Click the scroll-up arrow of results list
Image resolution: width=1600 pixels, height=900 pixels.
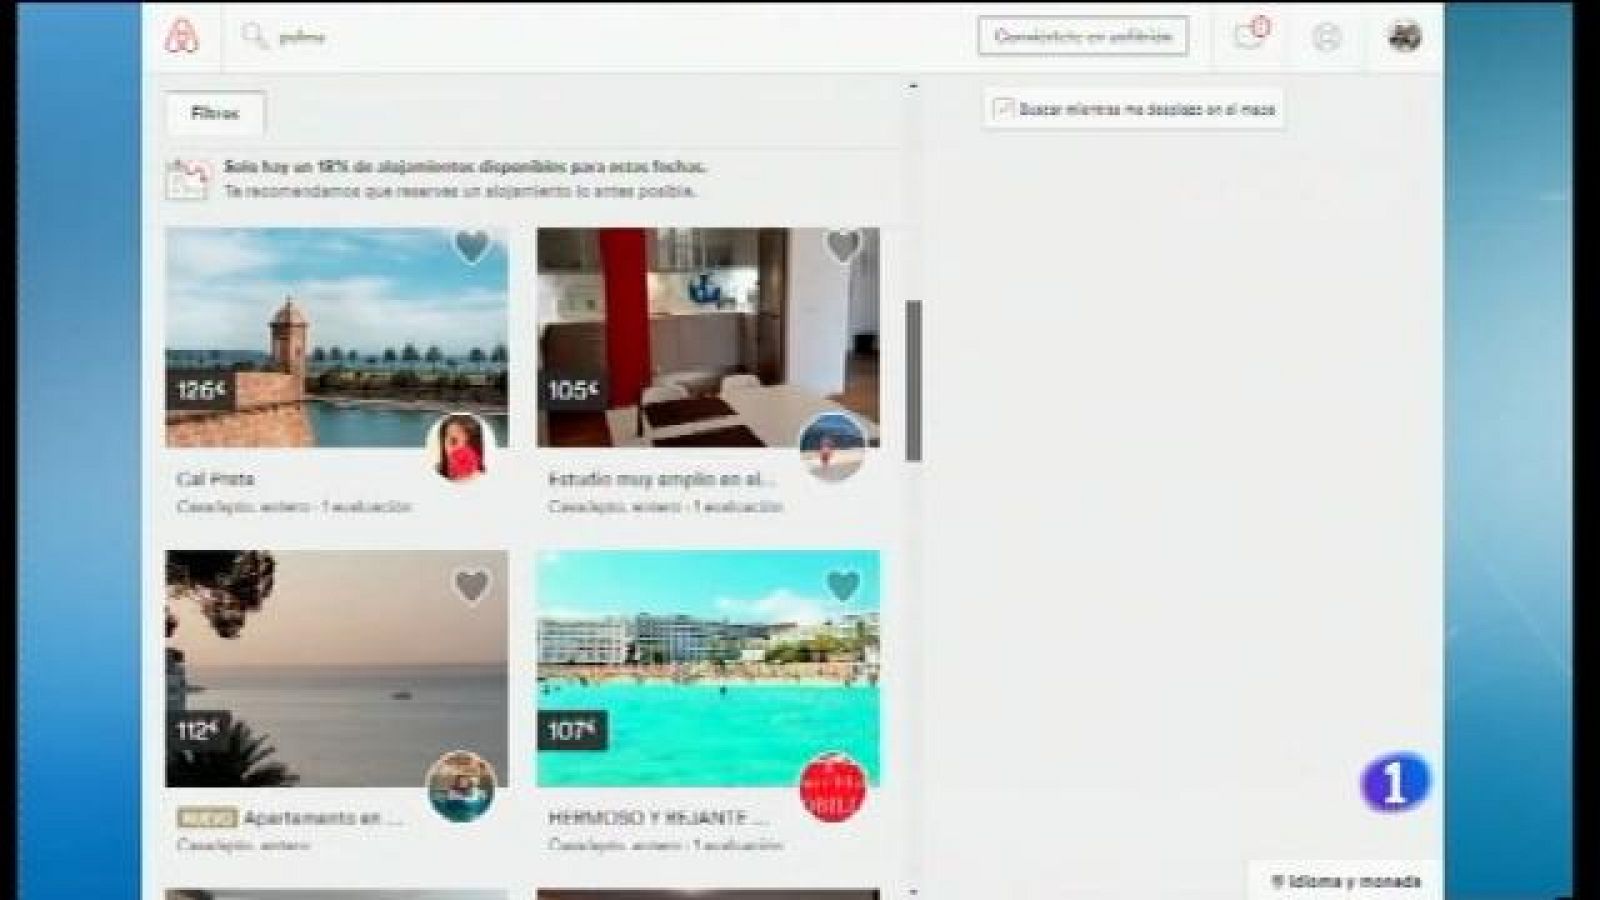913,87
